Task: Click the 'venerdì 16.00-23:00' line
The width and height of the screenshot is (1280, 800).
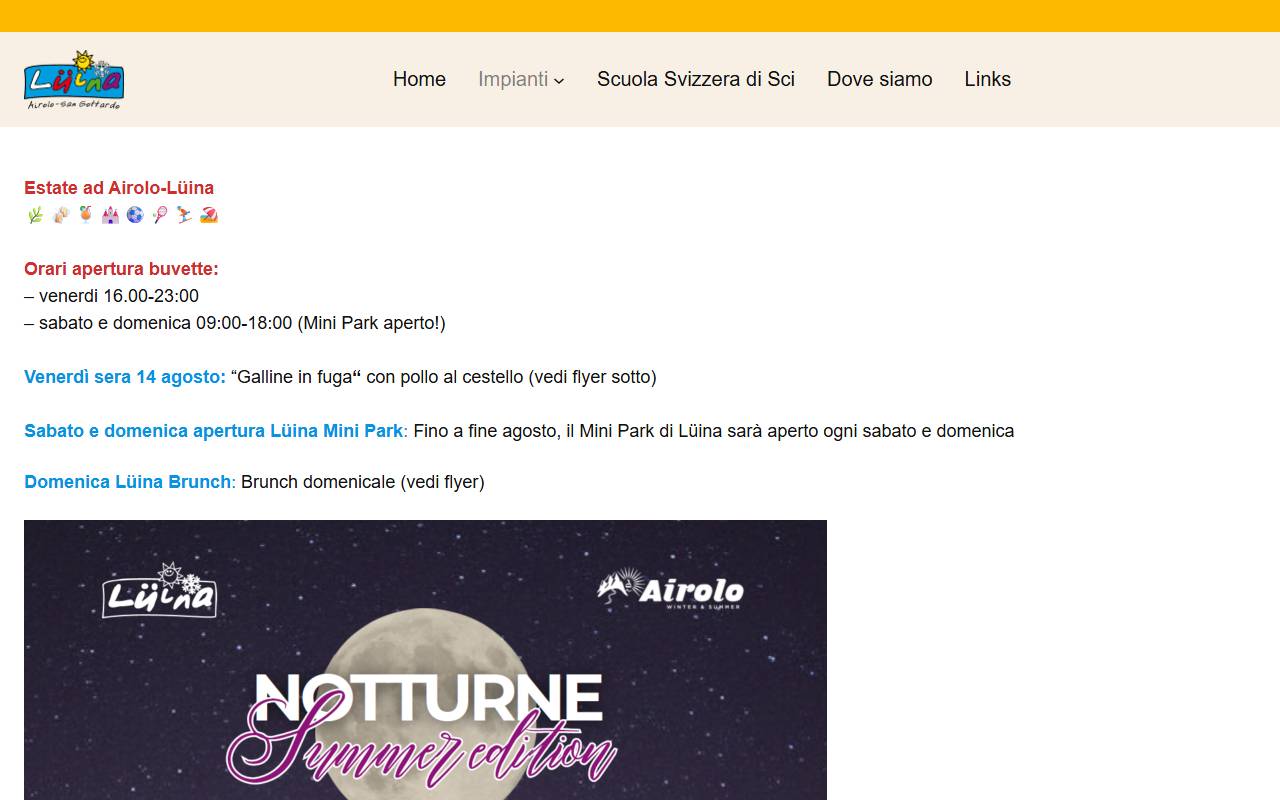Action: point(111,296)
